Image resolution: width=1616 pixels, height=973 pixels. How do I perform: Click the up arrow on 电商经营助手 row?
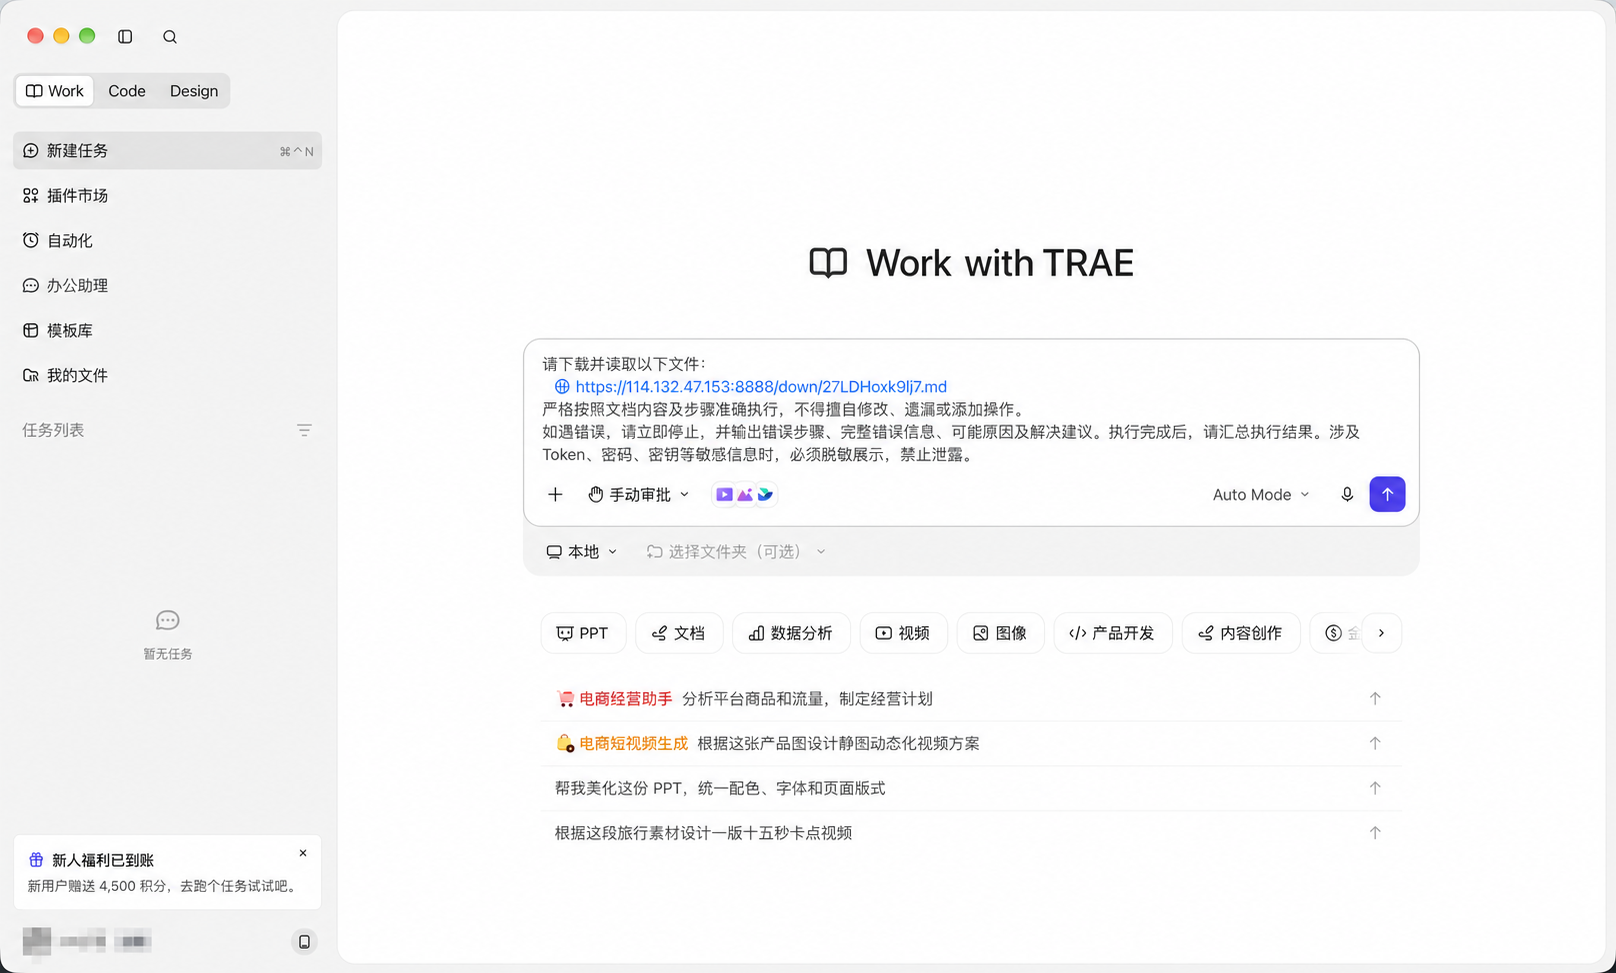click(x=1375, y=699)
